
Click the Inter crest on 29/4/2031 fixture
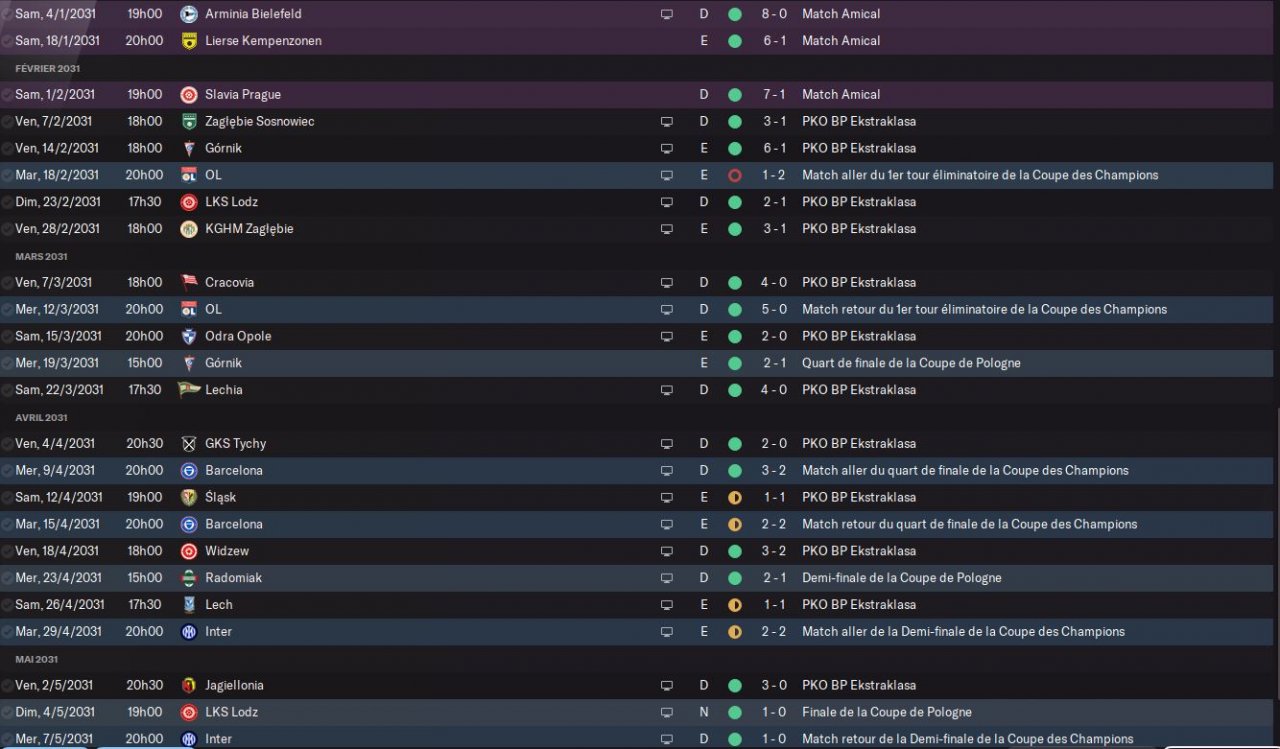tap(188, 631)
